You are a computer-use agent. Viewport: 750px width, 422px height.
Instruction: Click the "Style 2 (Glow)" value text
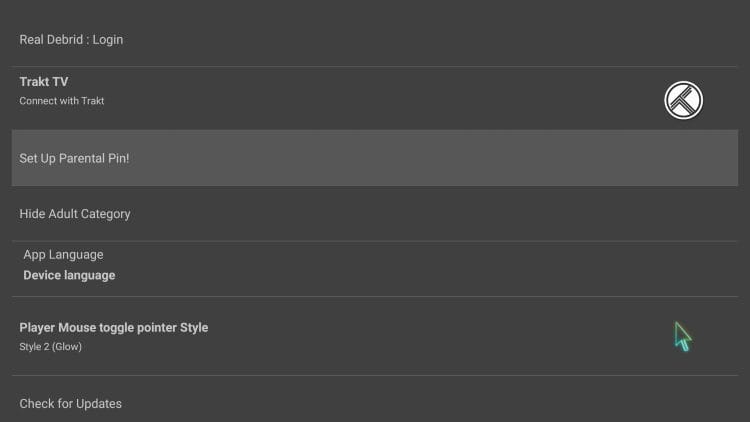tap(50, 347)
